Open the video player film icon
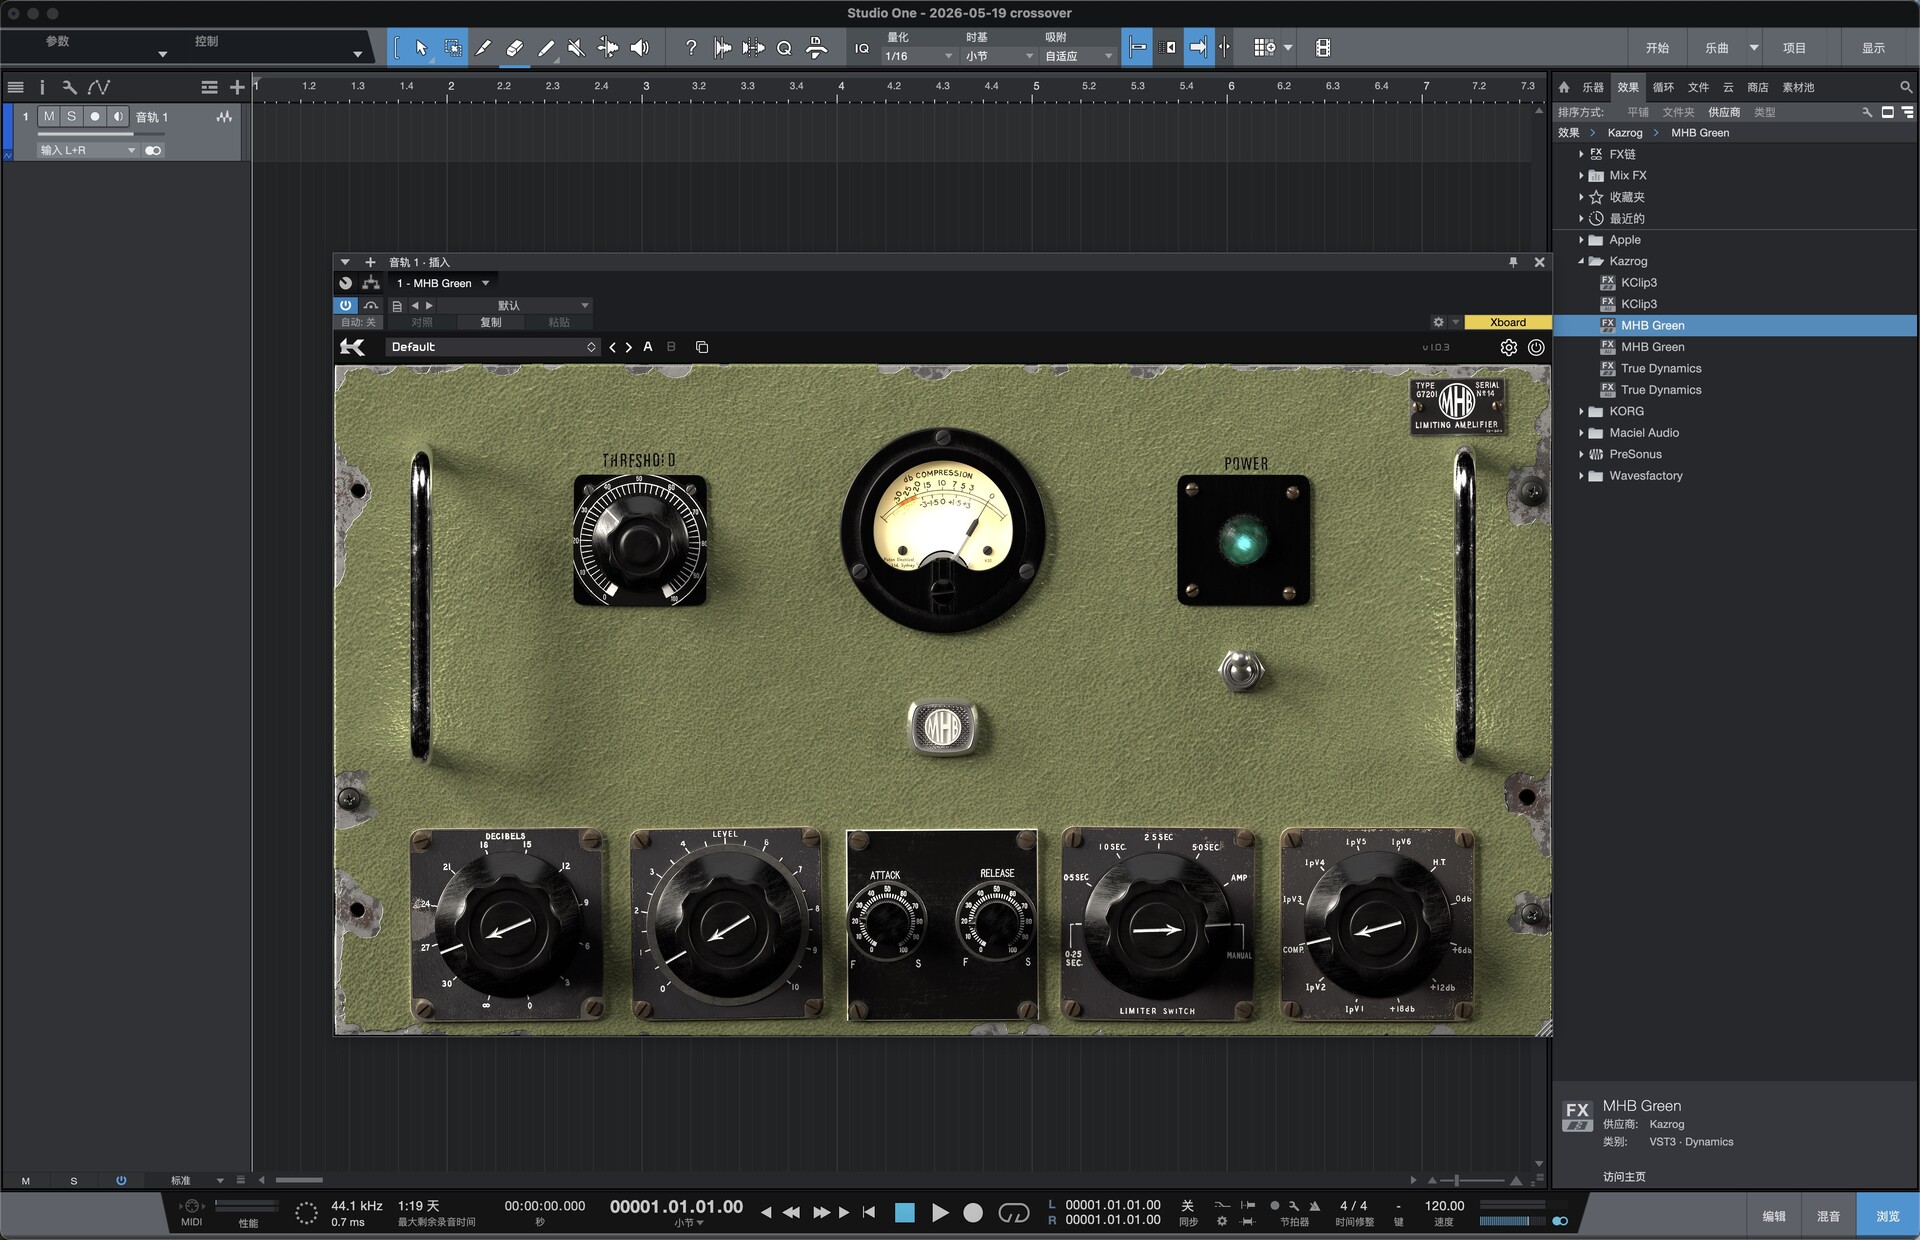The height and width of the screenshot is (1240, 1920). click(x=1322, y=48)
